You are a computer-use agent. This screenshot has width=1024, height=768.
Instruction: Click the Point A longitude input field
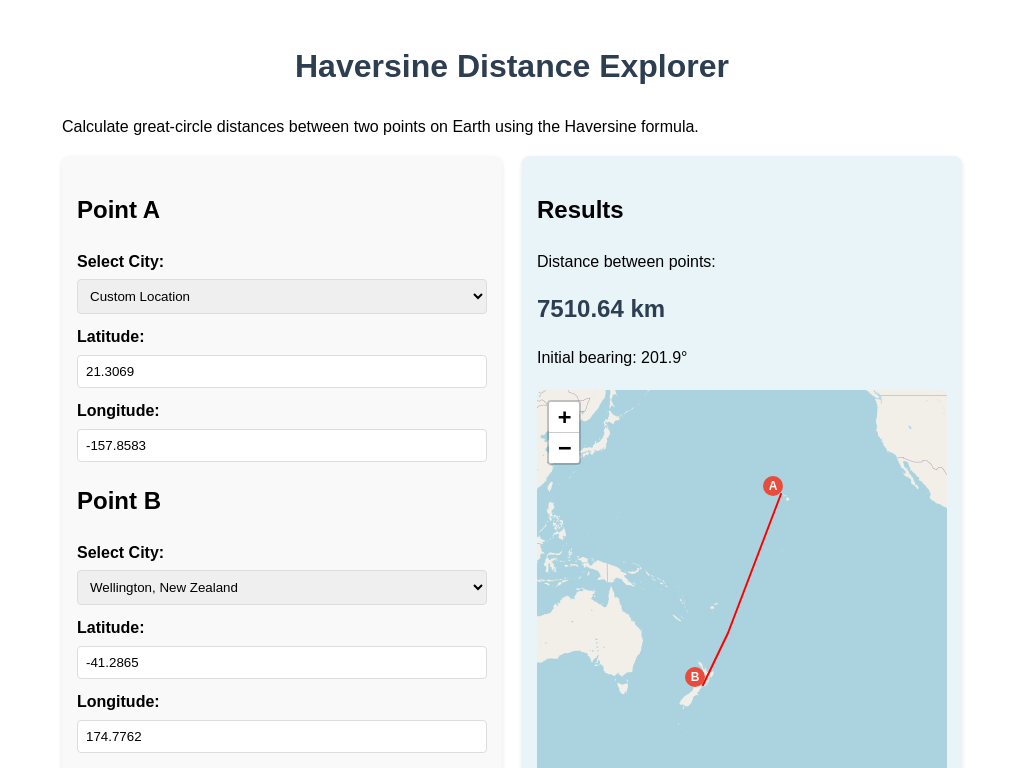(x=281, y=445)
